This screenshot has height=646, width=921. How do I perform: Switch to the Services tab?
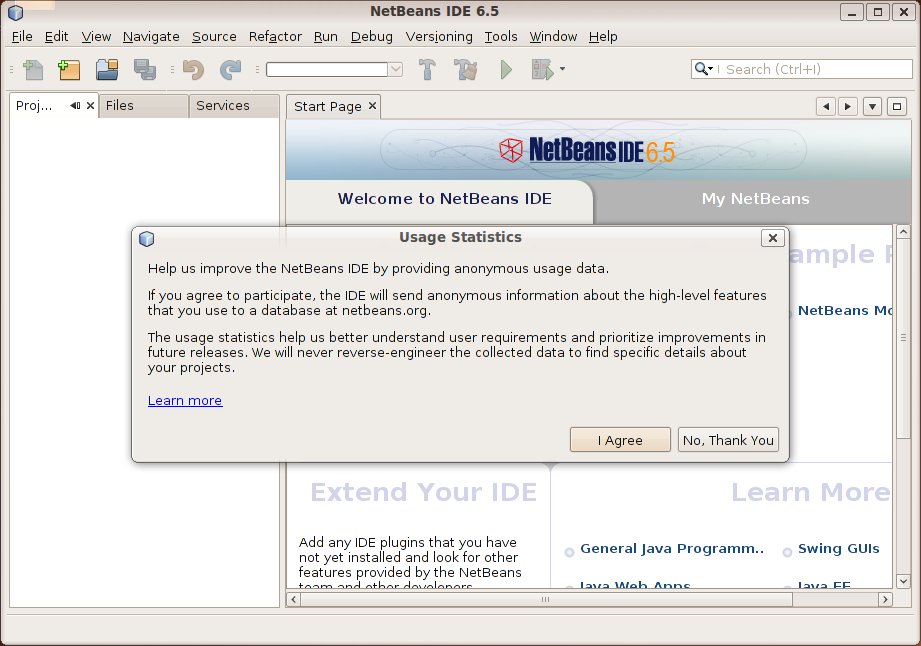pos(223,106)
